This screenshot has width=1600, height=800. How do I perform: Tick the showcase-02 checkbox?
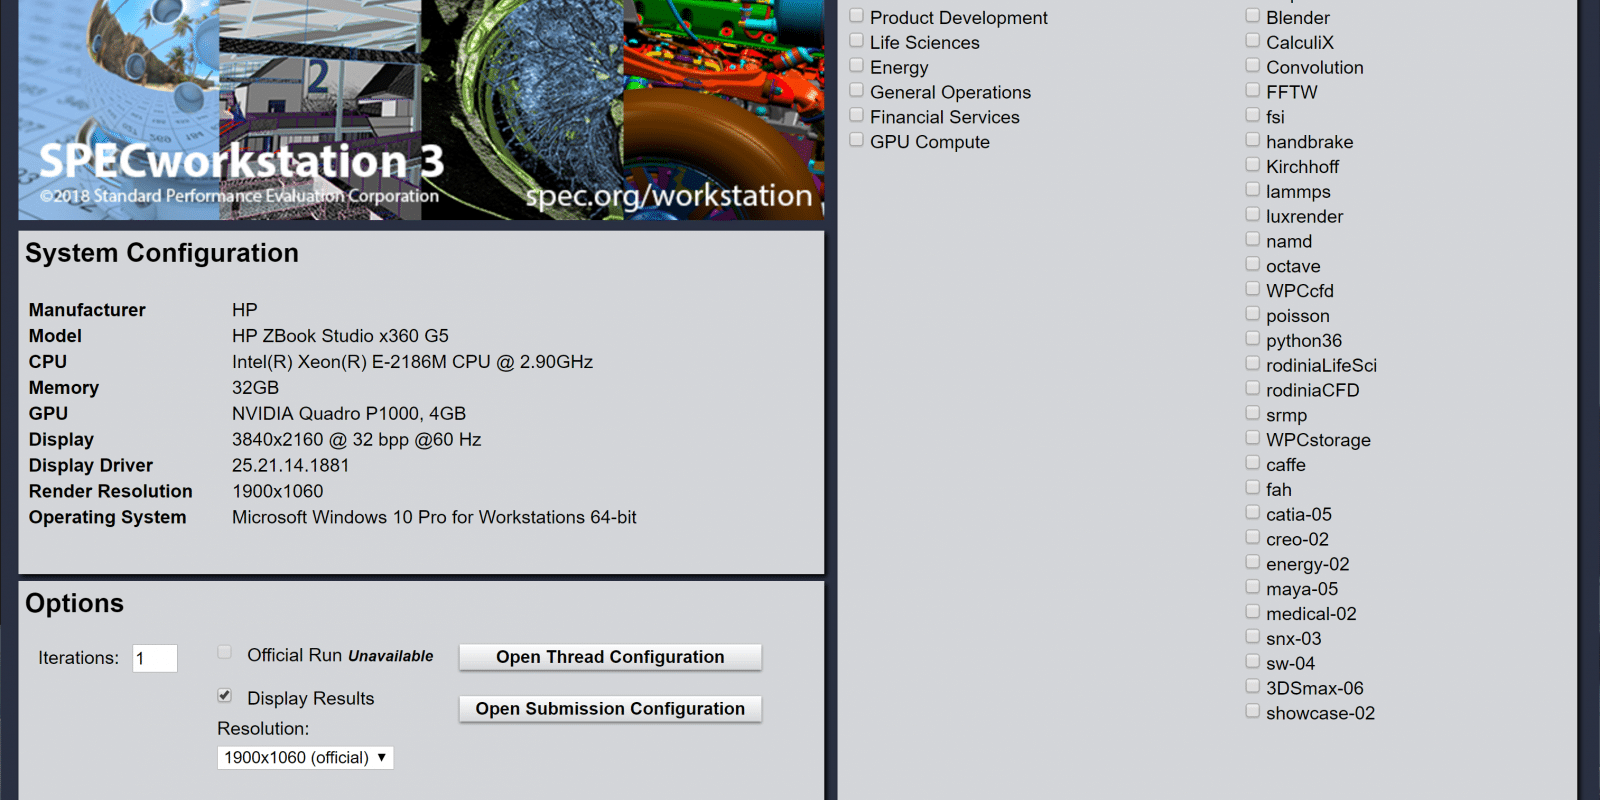[x=1253, y=711]
